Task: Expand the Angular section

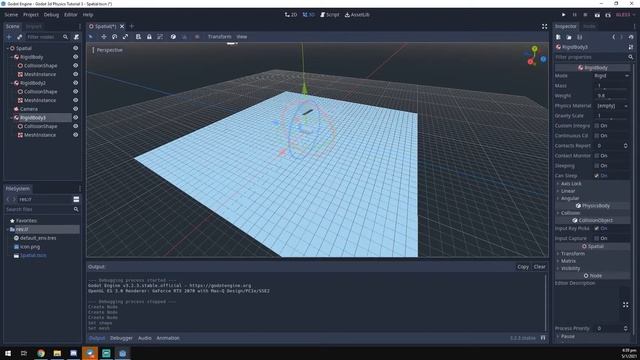Action: pyautogui.click(x=592, y=198)
